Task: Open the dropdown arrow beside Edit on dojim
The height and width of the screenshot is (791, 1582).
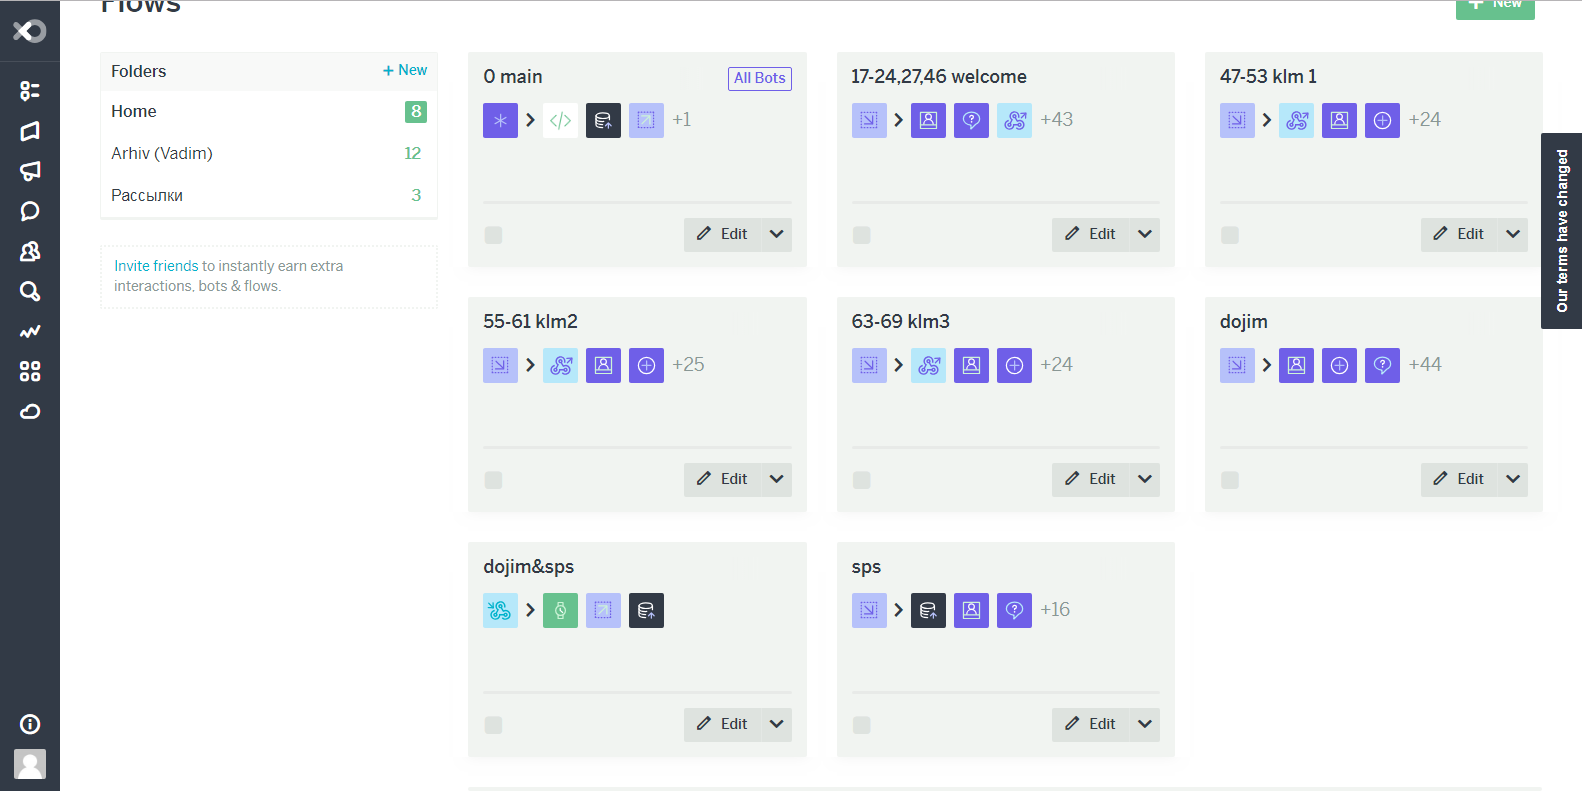Action: coord(1513,479)
